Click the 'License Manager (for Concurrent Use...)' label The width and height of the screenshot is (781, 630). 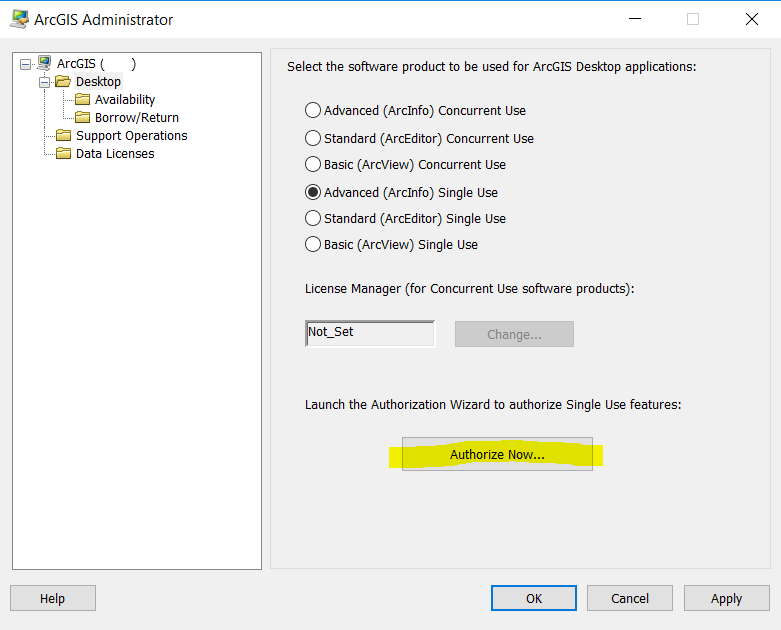click(470, 289)
